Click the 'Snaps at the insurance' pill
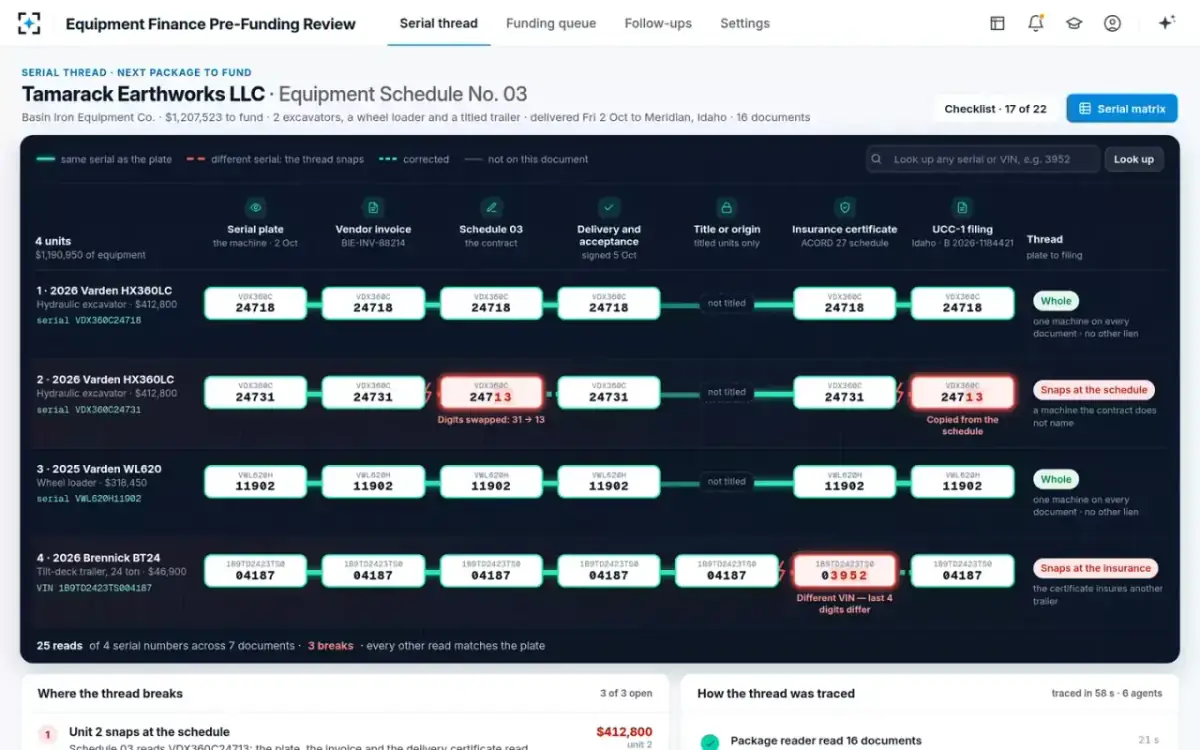 (x=1096, y=568)
